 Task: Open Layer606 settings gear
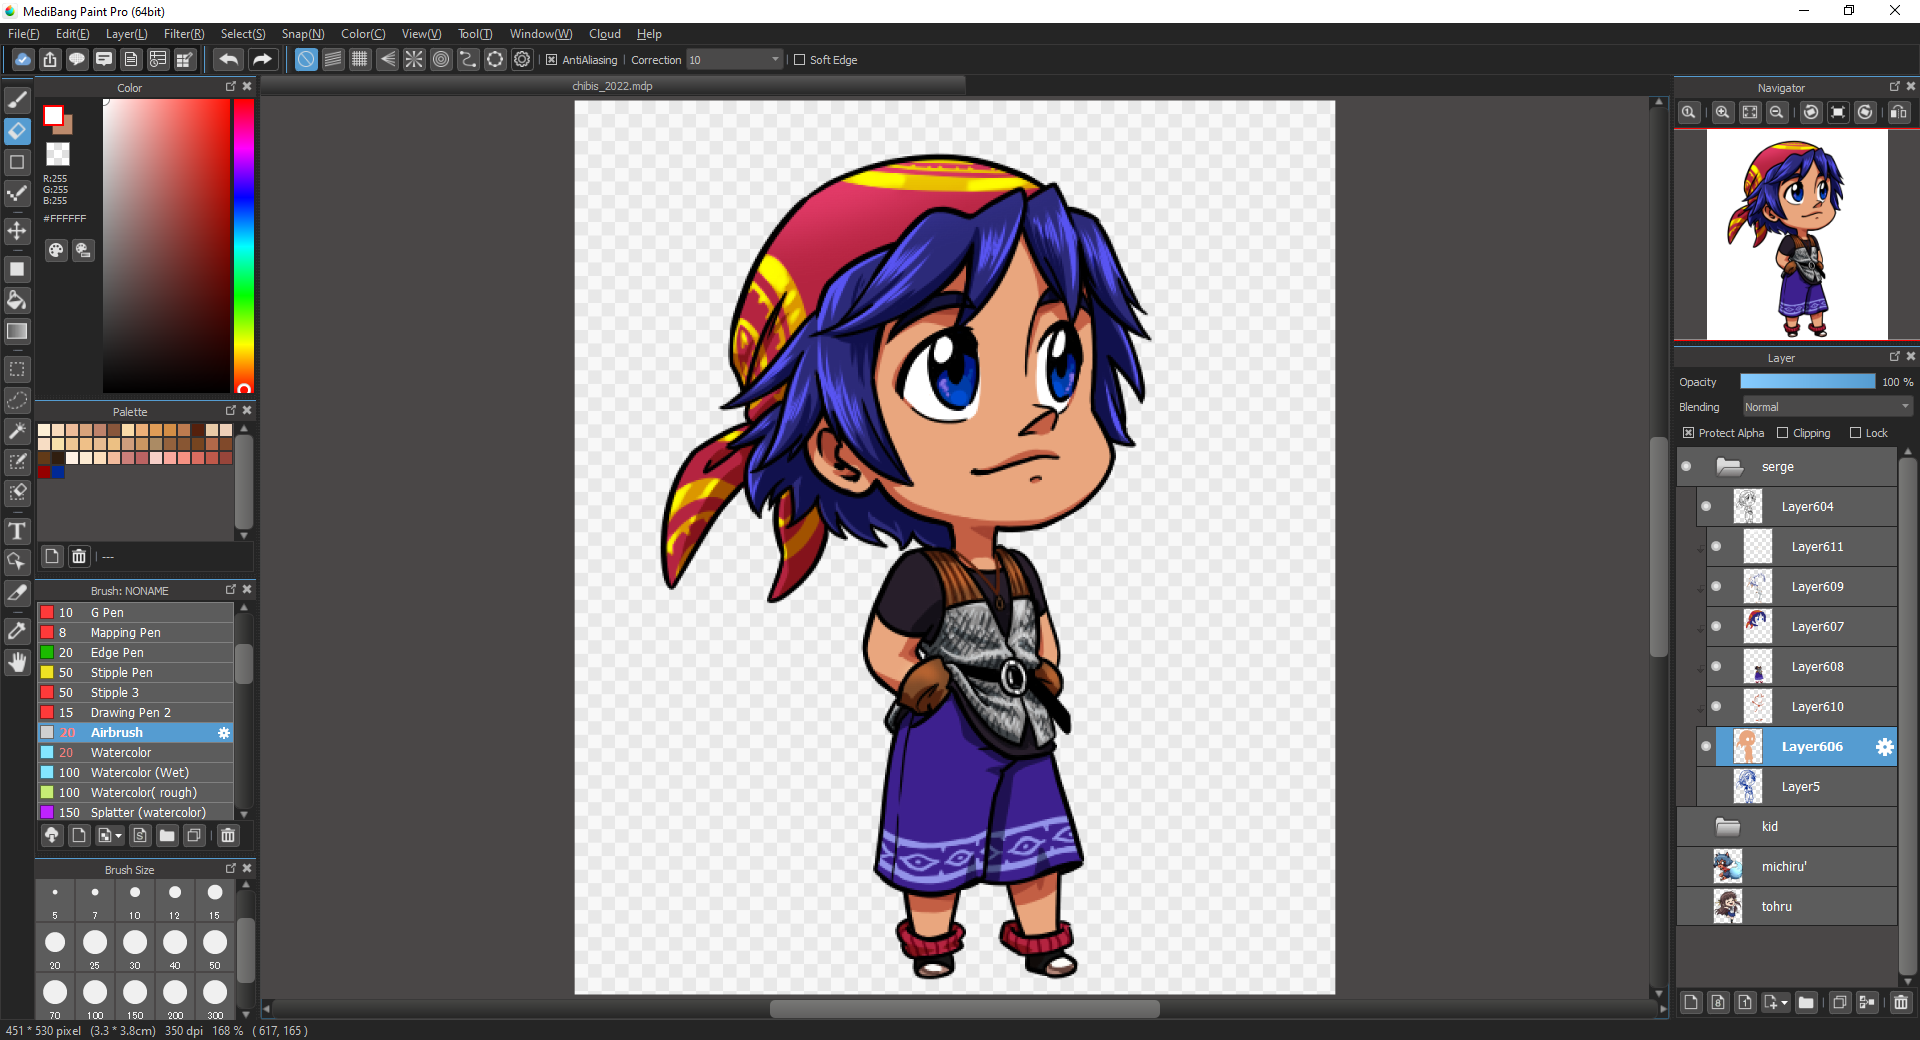point(1884,747)
